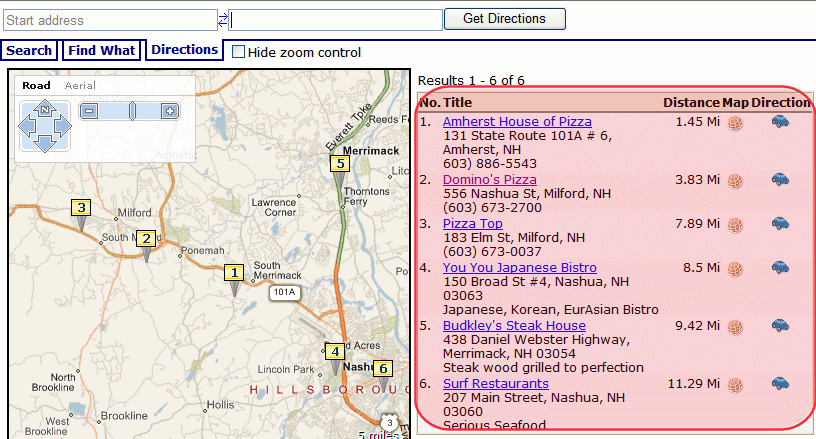816x439 pixels.
Task: Click the Steak wood grilled to perfection text
Action: point(543,368)
